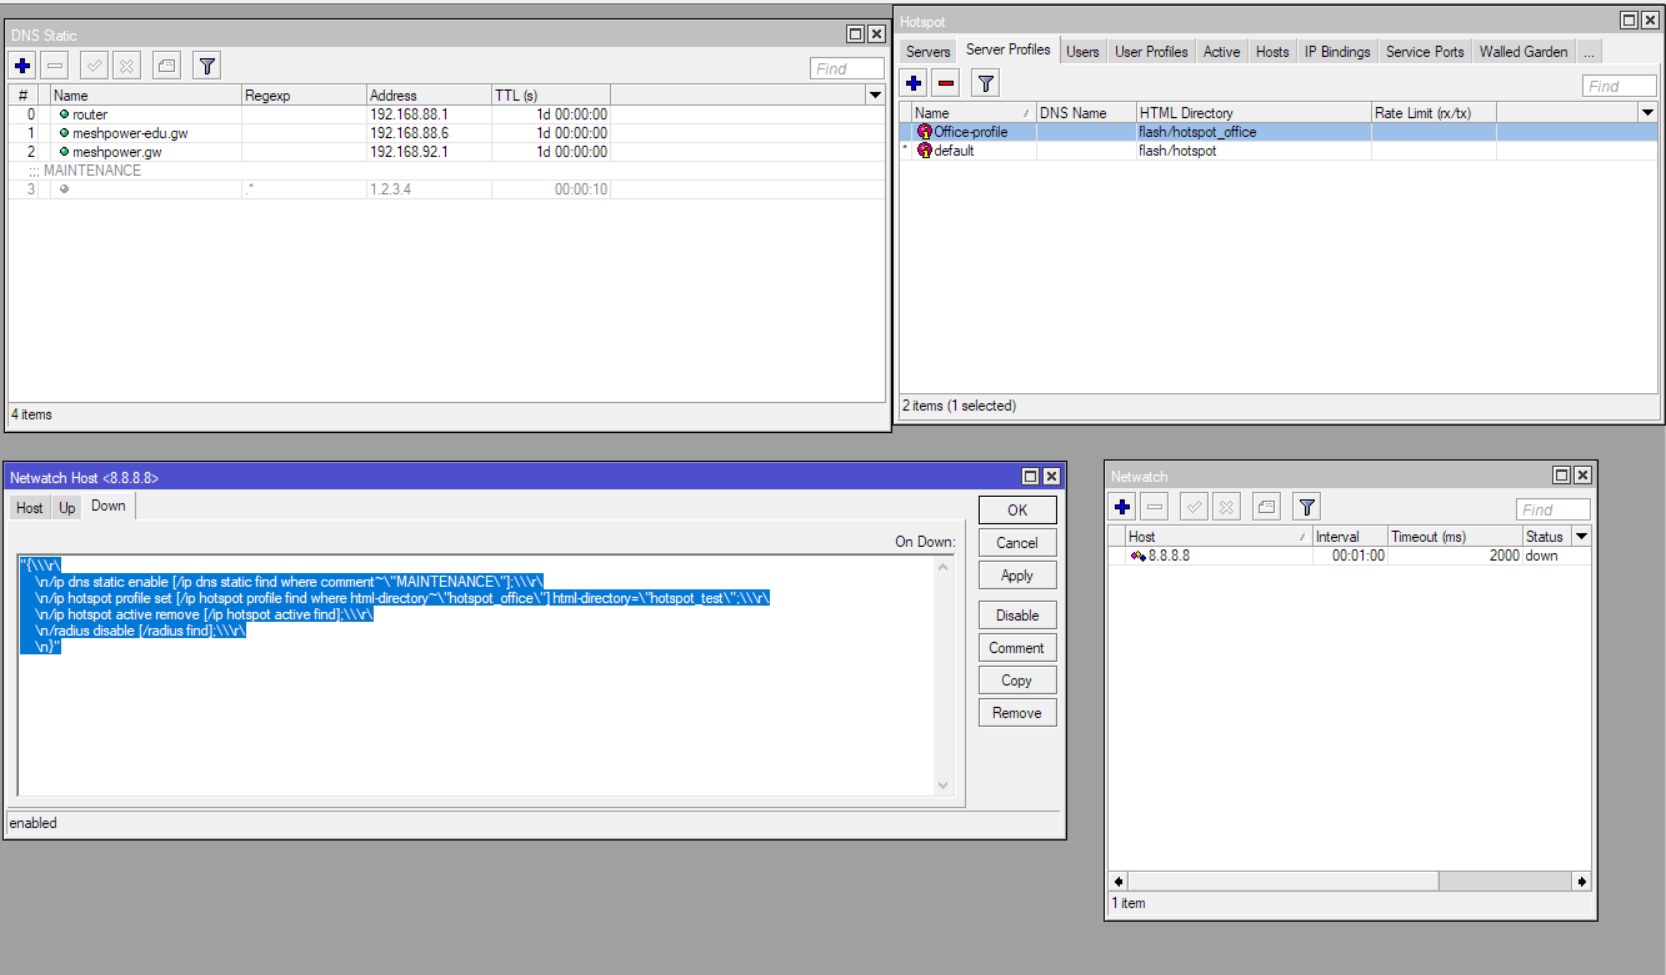Click Apply in Netwatch Host dialog
Screen dimensions: 1666x975
tap(1017, 576)
